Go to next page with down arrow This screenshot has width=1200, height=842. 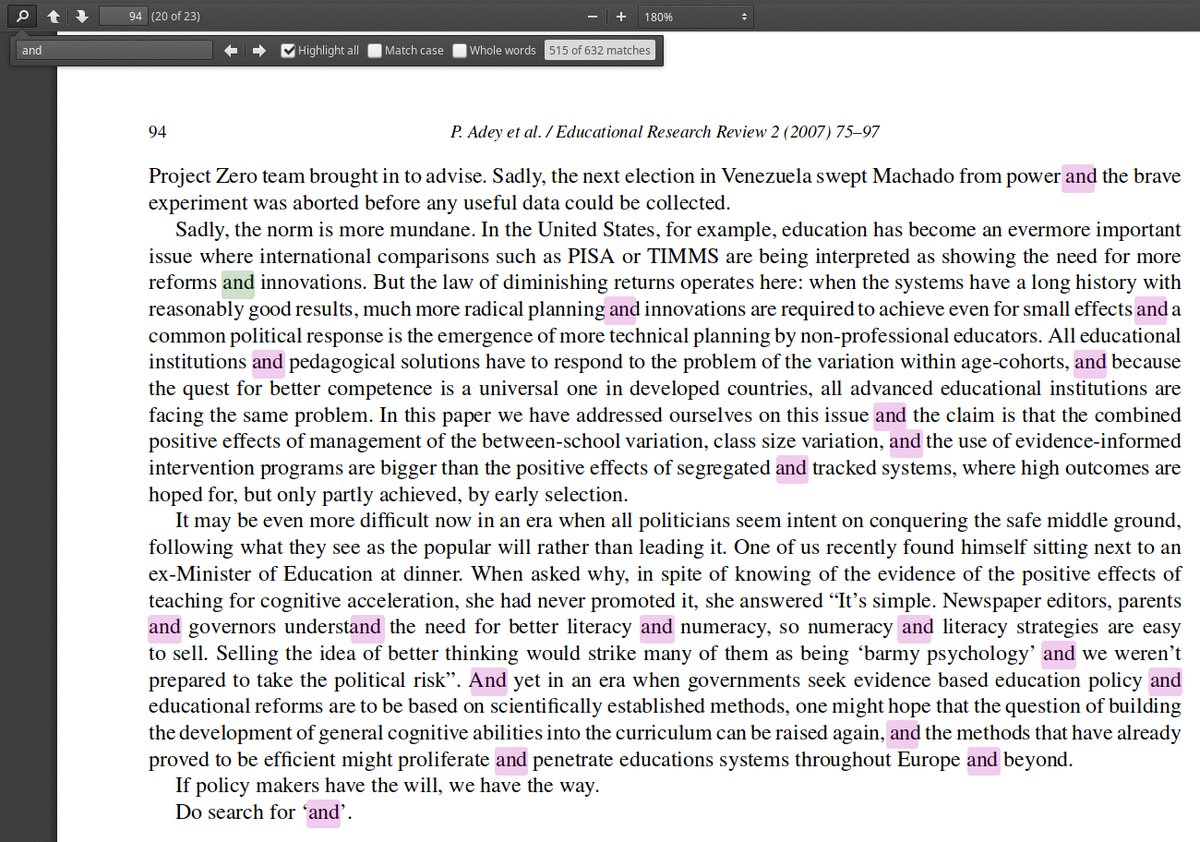[82, 16]
